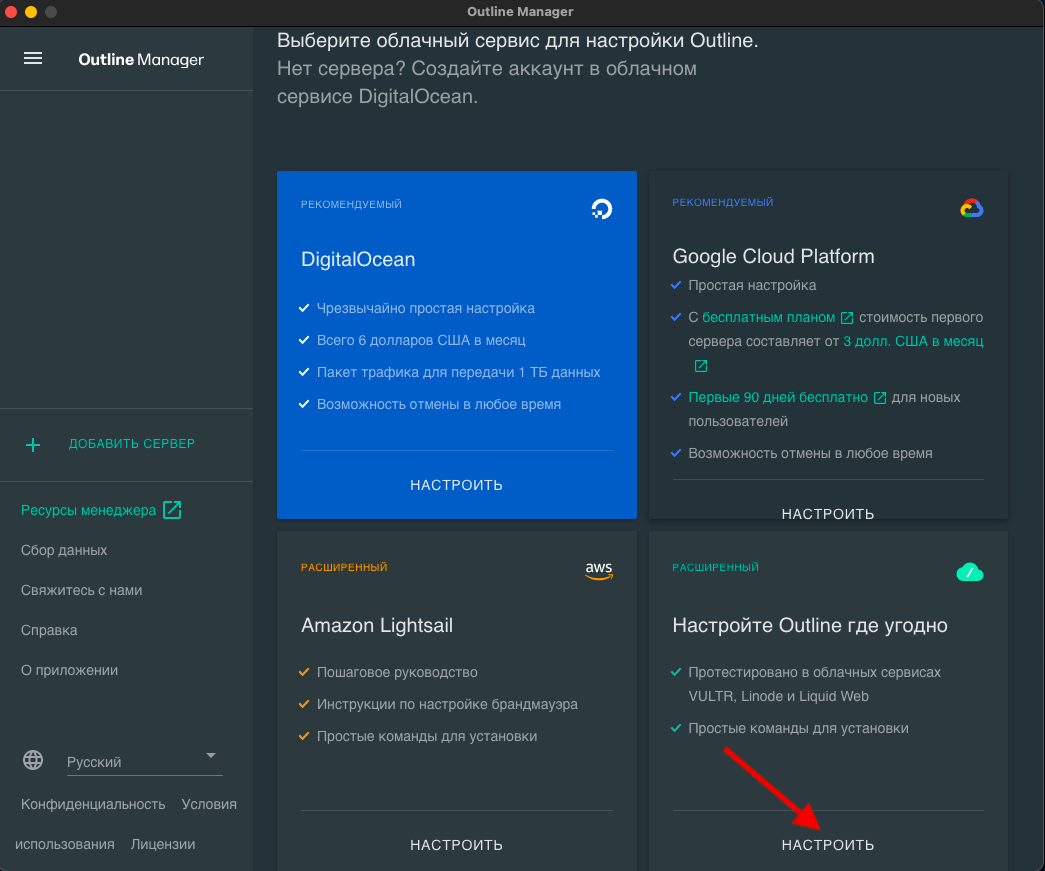
Task: Click Инструкции по настройке брандмауэра text
Action: [x=447, y=704]
